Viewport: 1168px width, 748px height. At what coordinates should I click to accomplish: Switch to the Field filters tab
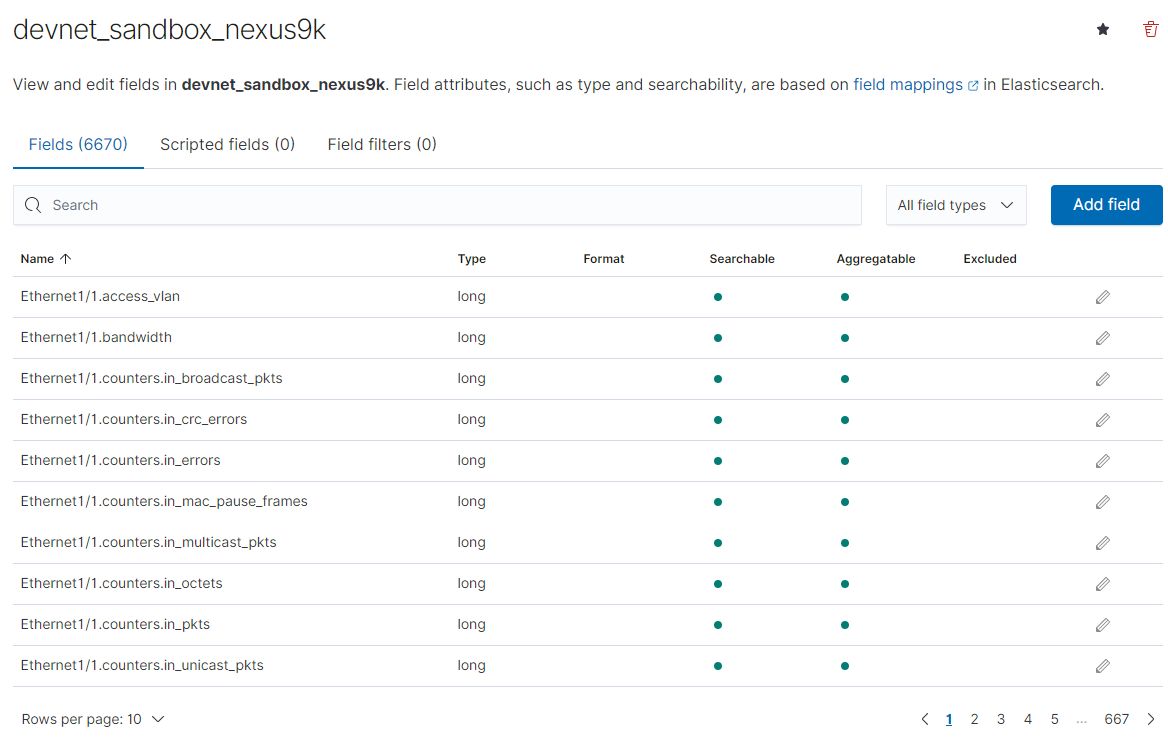[382, 145]
